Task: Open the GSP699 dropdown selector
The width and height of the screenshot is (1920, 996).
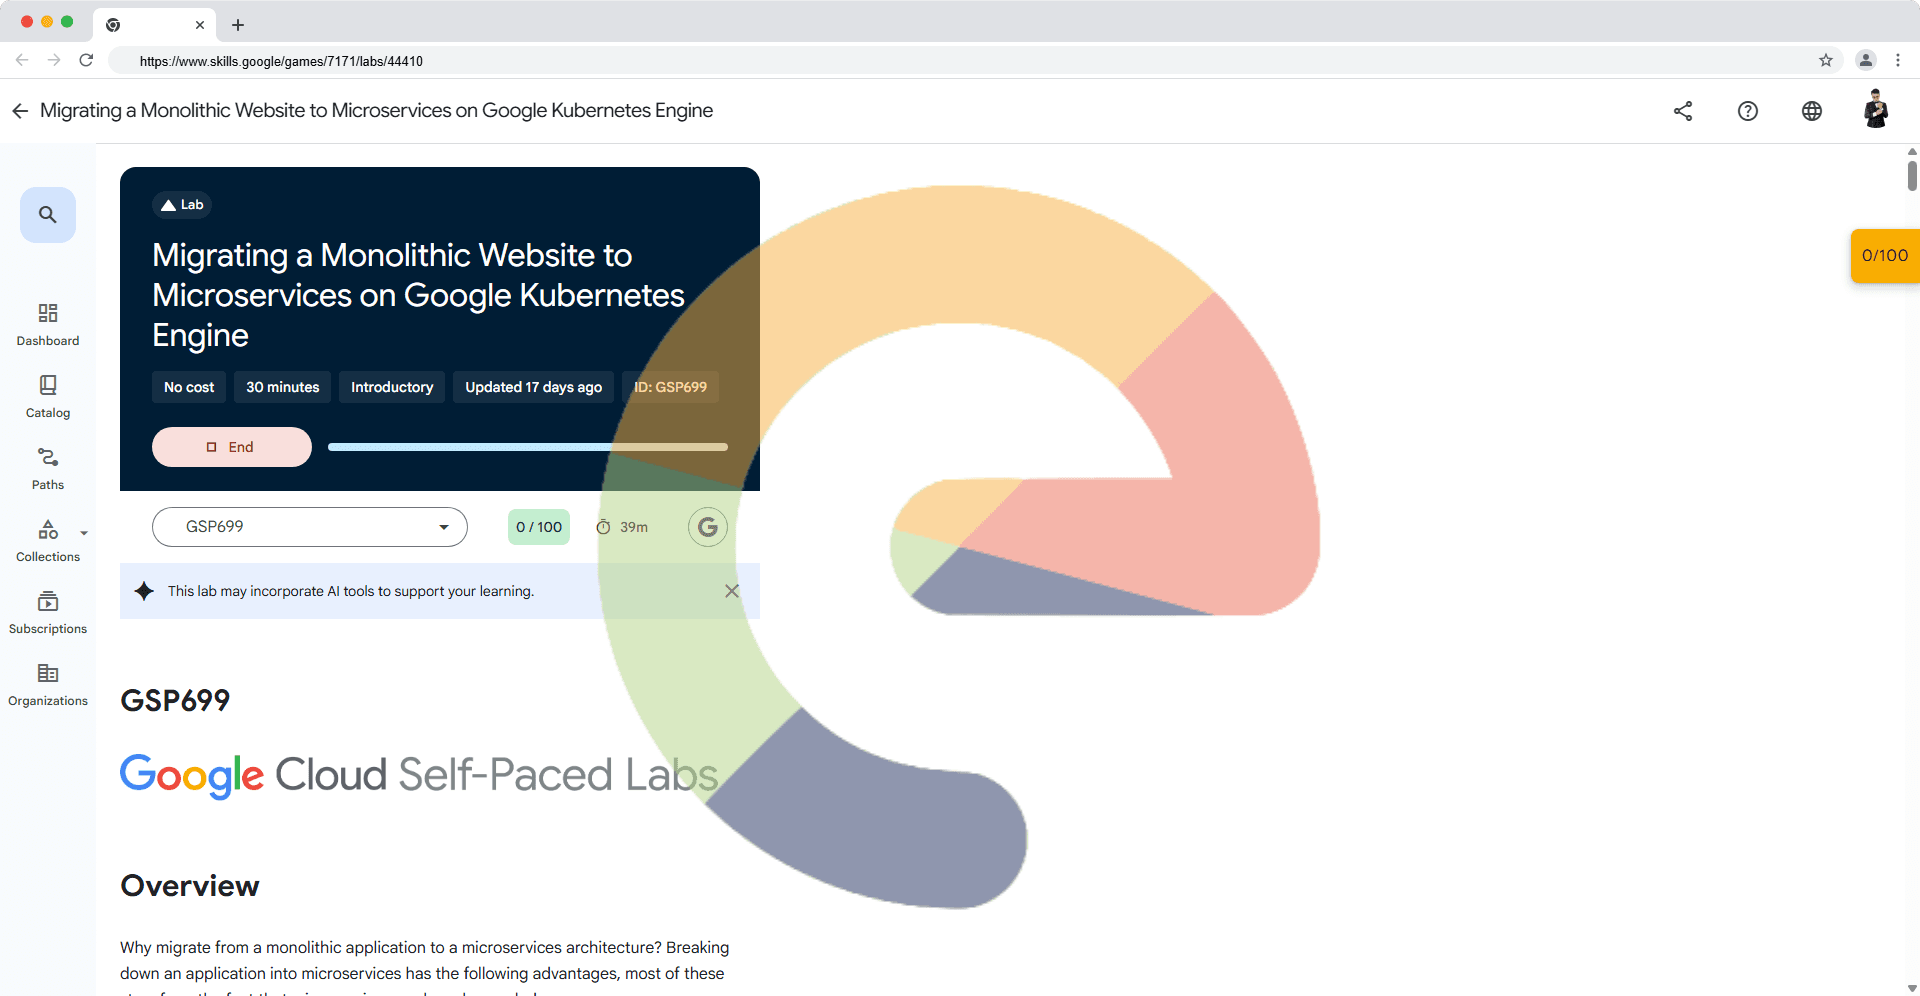Action: [310, 527]
